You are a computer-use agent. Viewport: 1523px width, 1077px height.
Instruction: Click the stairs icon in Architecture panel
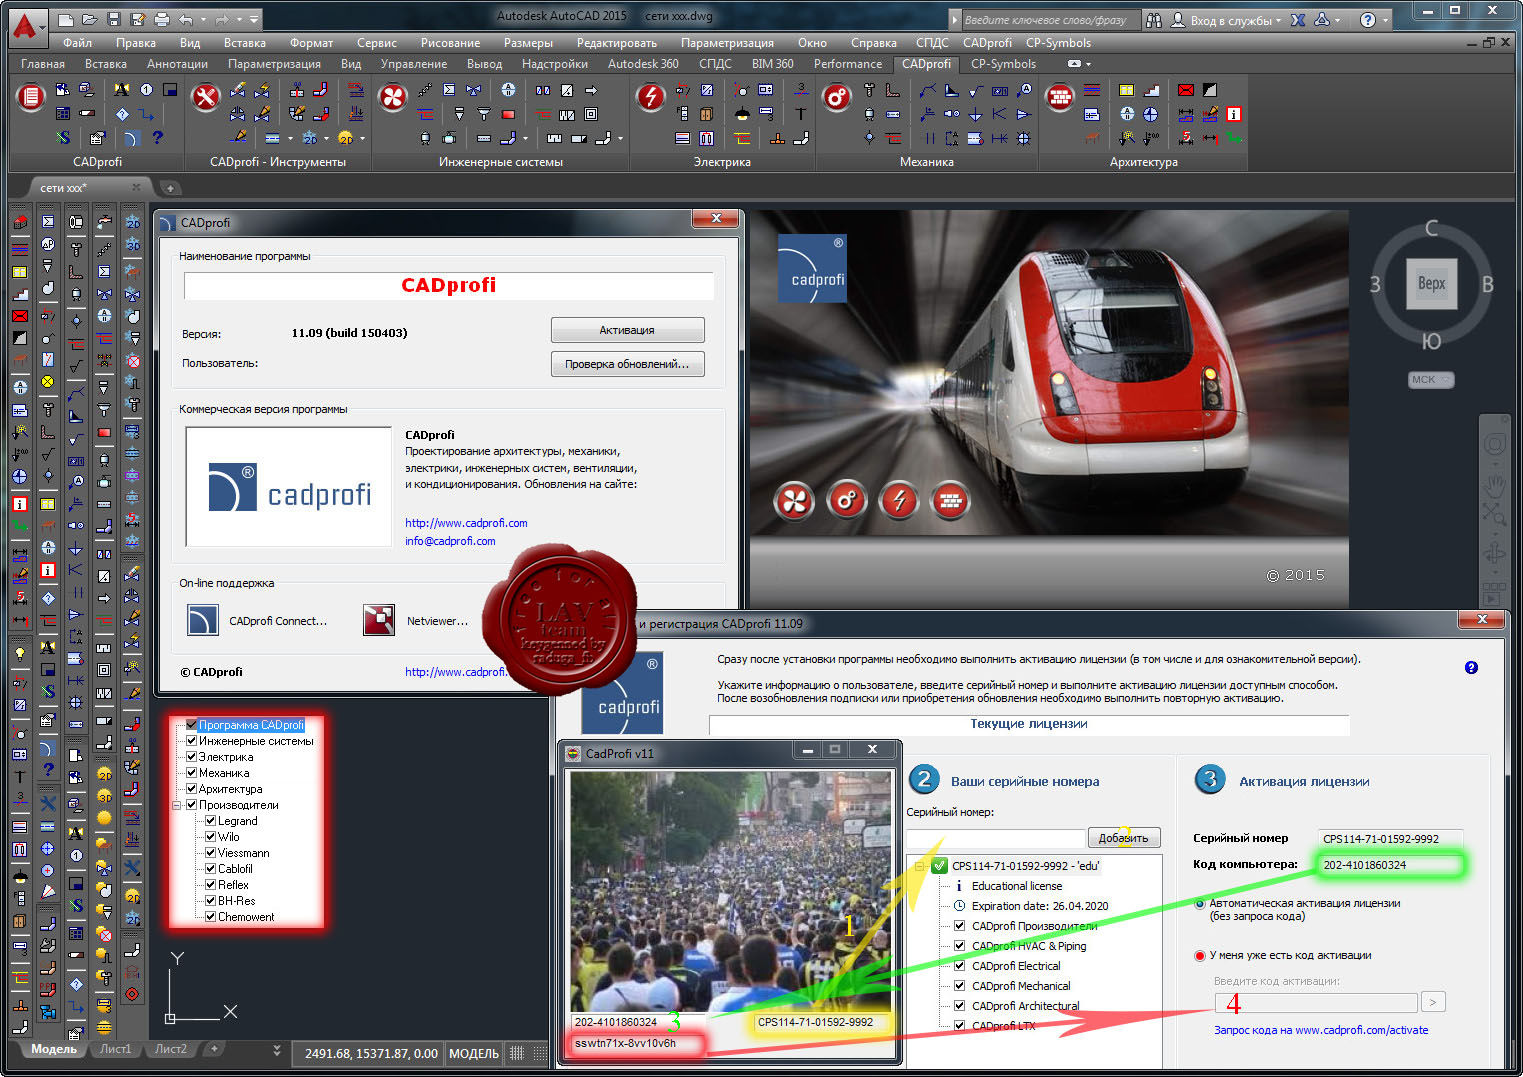click(1152, 90)
